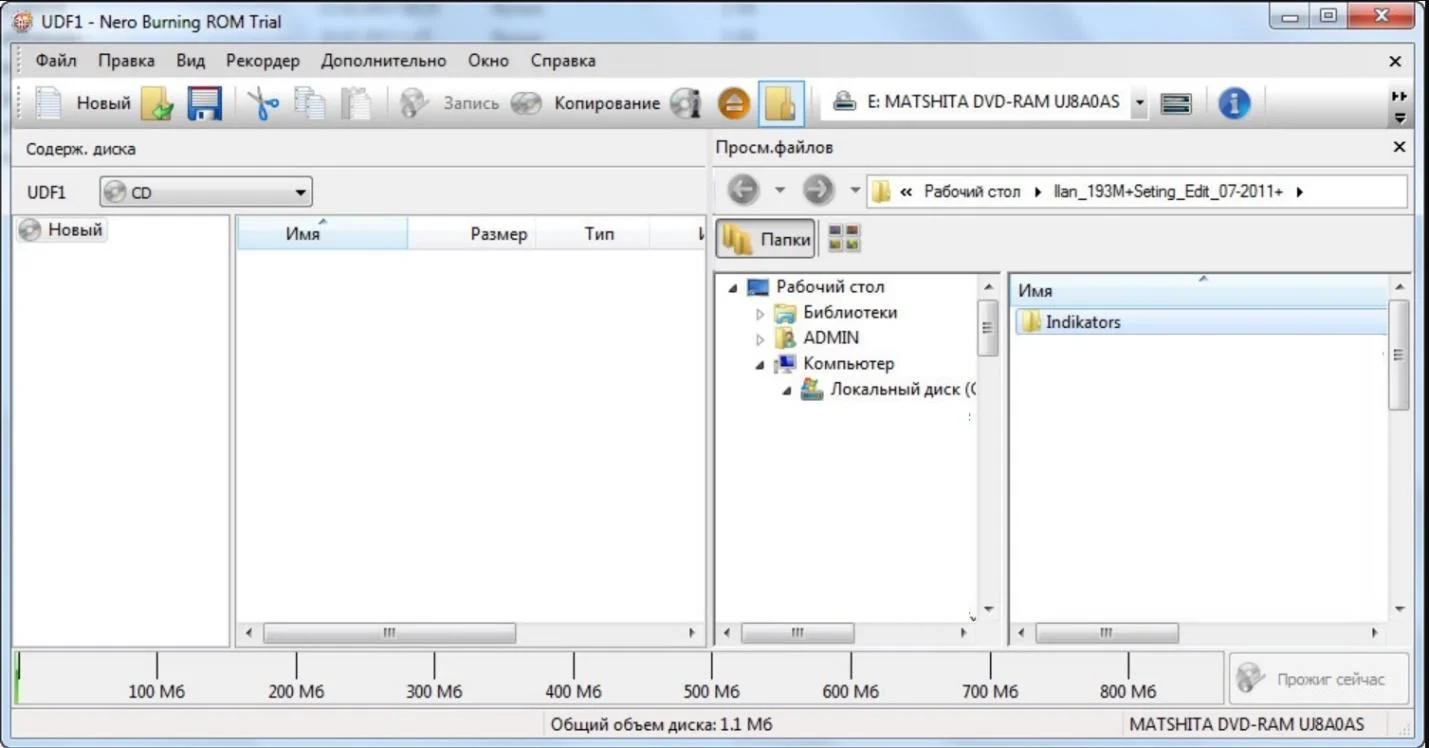Click MATSHITA DVD-RAM UJ8A0AS in status bar
Screen dimensions: 1429x748
coord(1246,724)
